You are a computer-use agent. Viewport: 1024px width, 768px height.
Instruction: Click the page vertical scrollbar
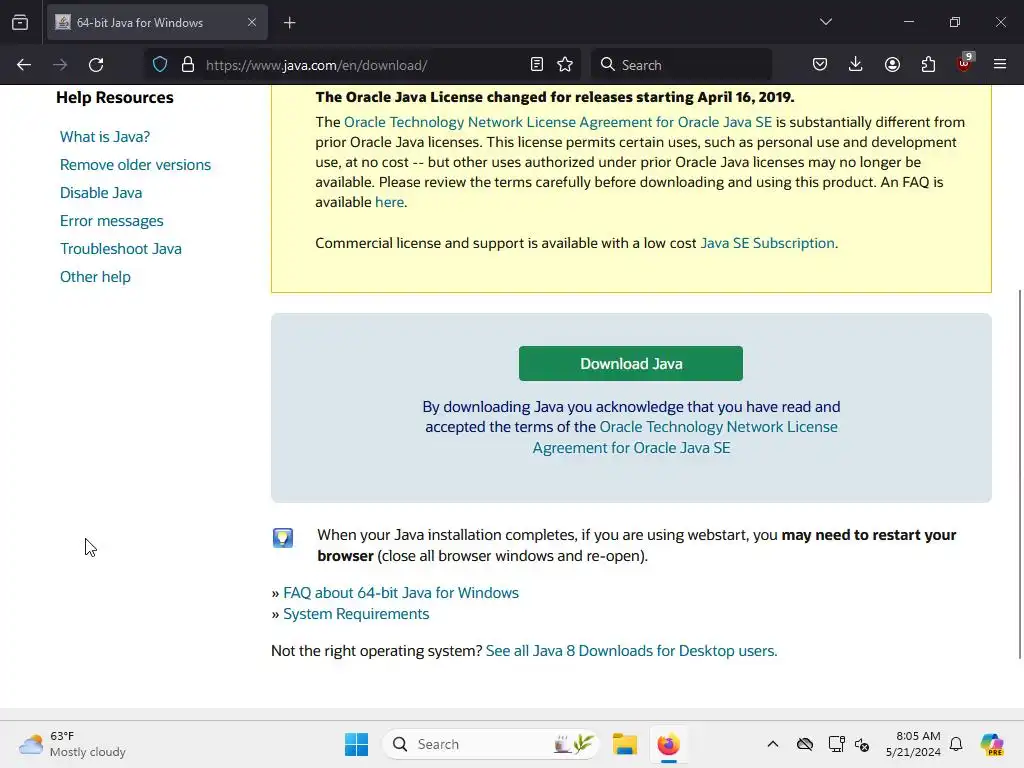tap(1020, 474)
